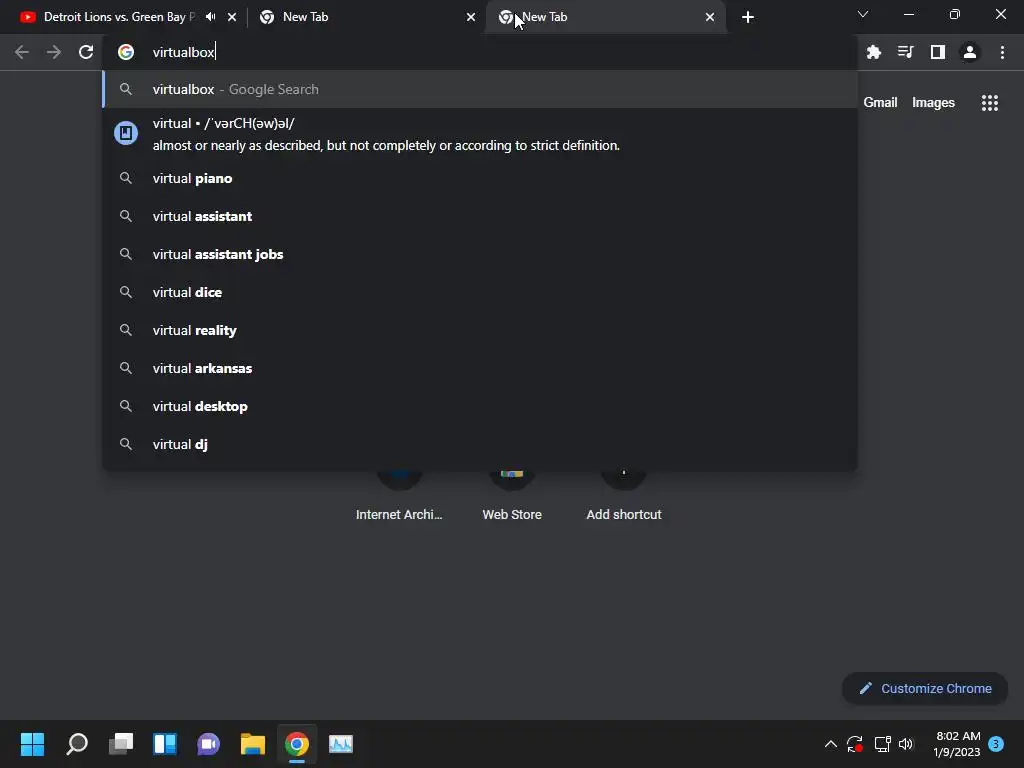Select the 'virtual desktop' suggestion
Screen dimensions: 1024x768
tap(480, 406)
